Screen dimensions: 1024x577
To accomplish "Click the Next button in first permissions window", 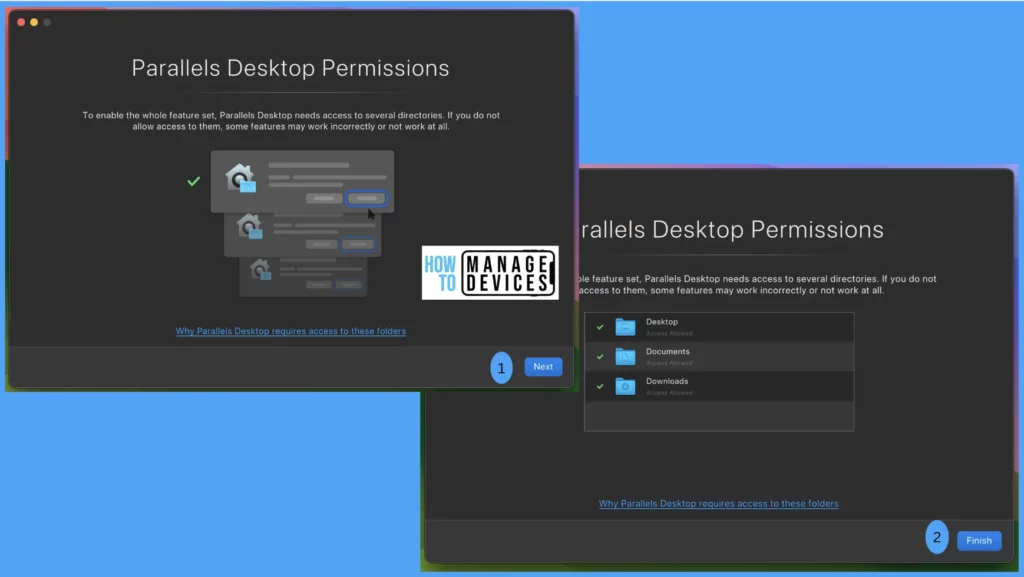I will [x=543, y=367].
